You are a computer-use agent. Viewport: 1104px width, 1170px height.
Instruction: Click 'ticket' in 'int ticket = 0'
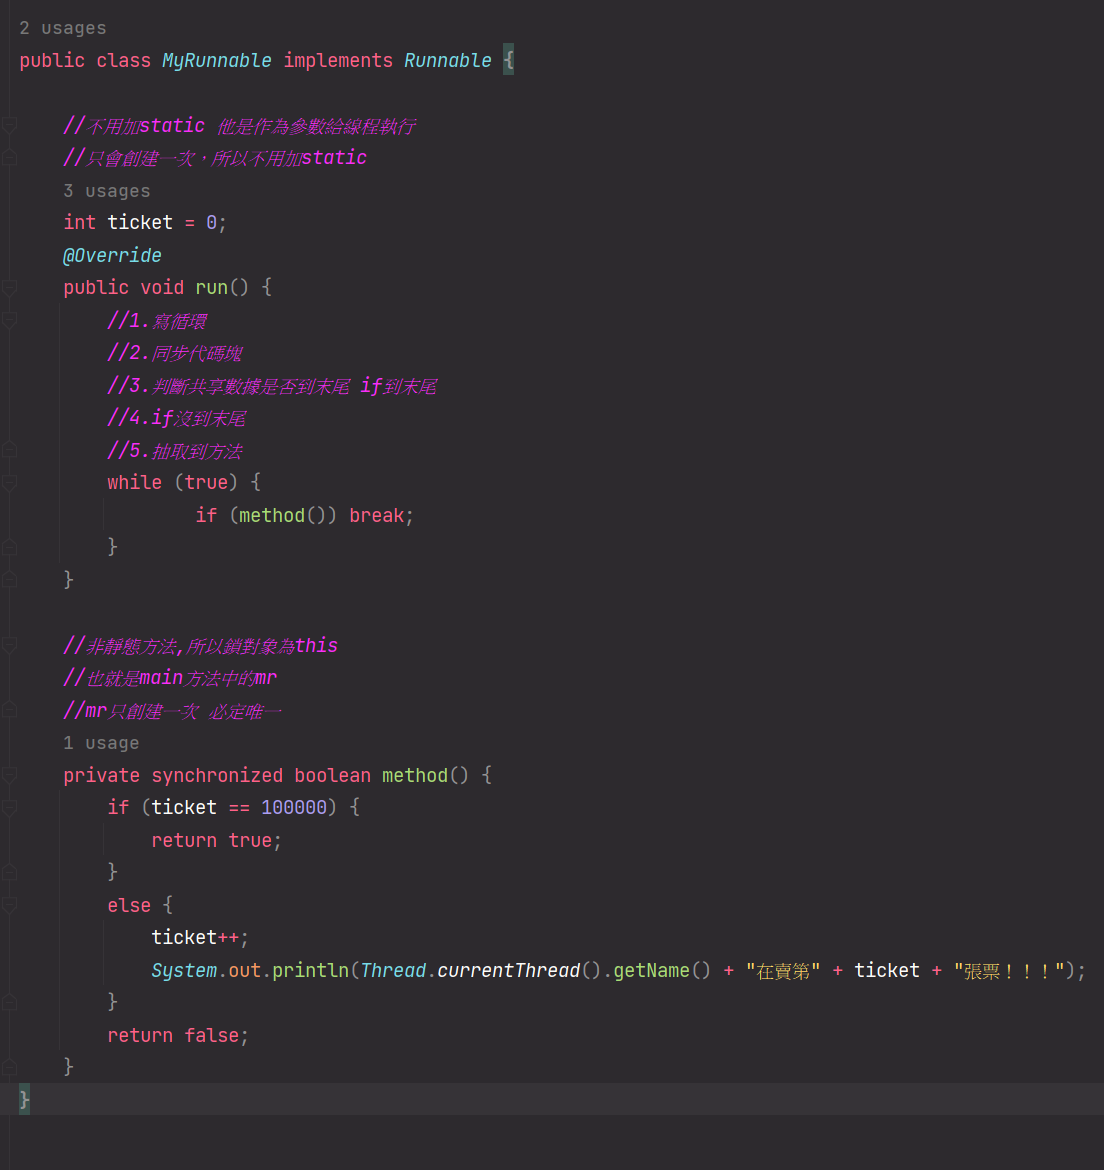[139, 222]
